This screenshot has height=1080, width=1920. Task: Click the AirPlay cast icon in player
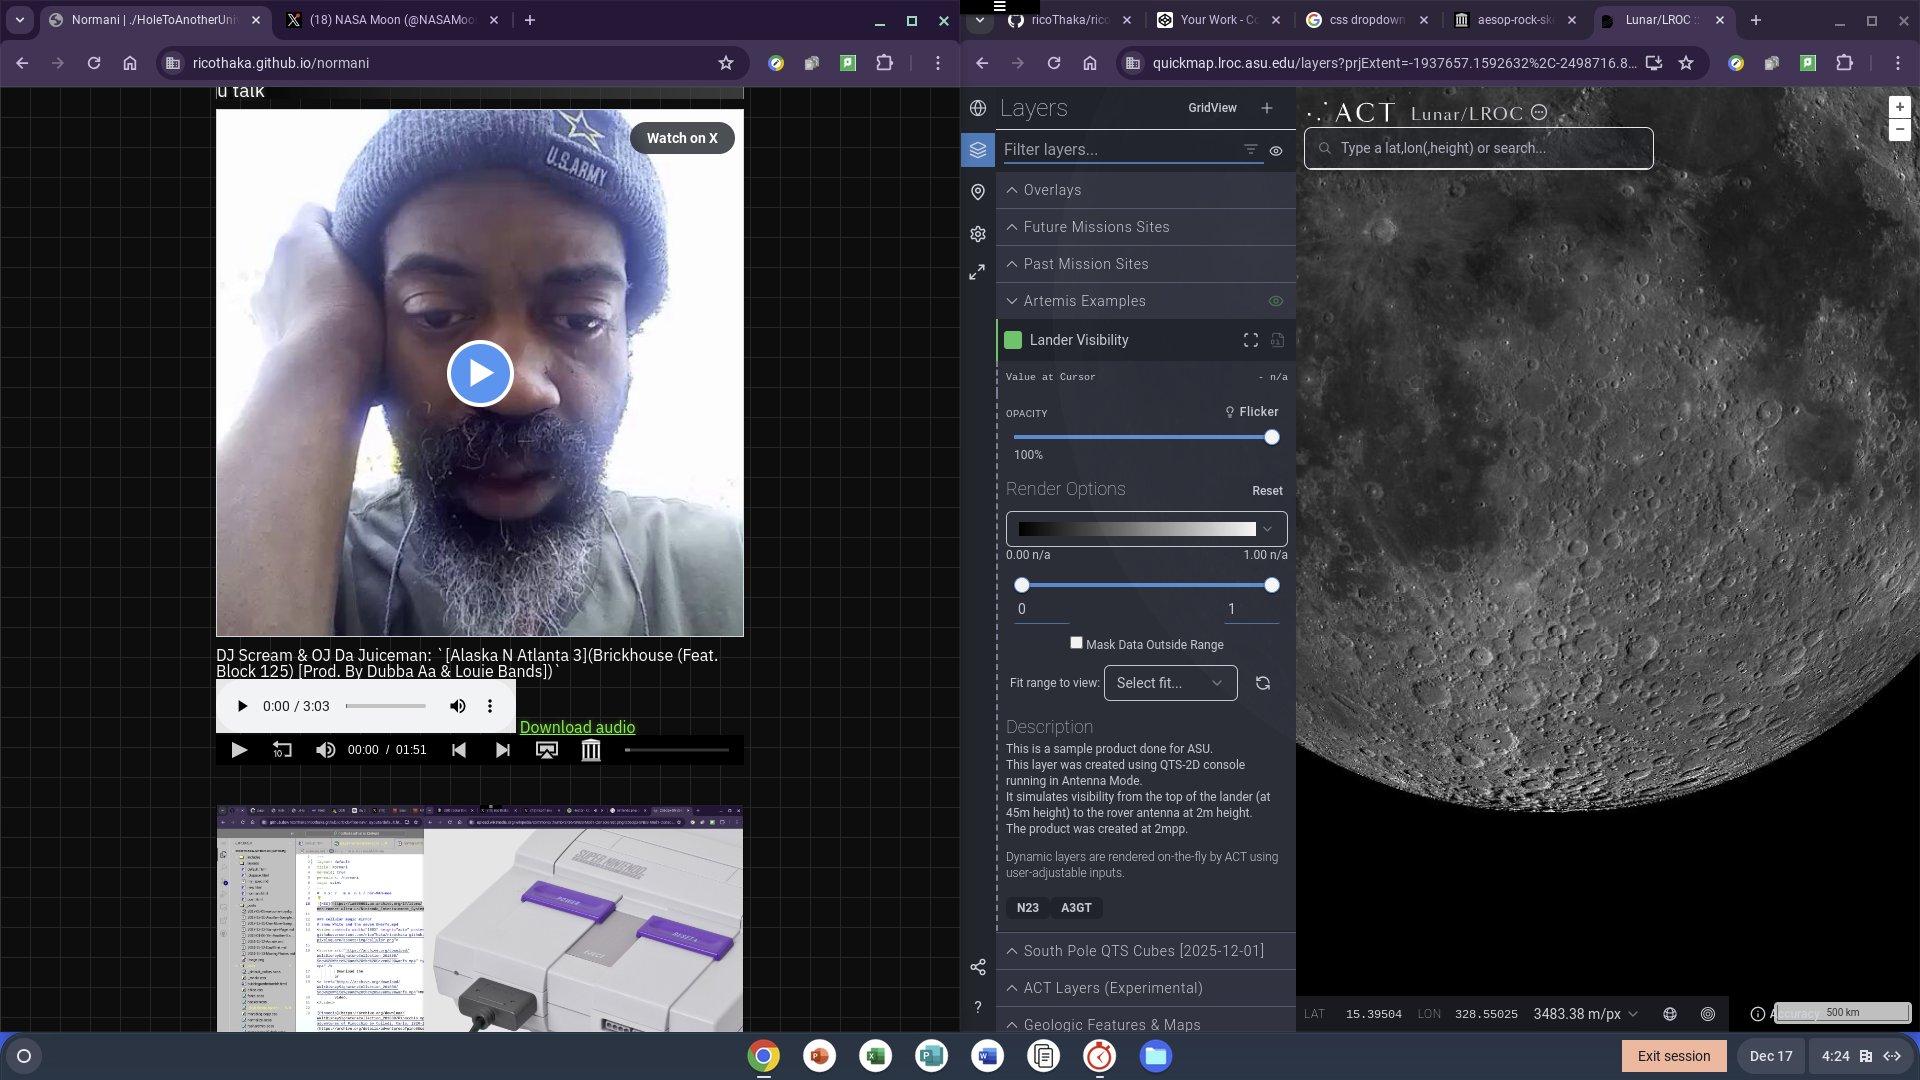(547, 750)
